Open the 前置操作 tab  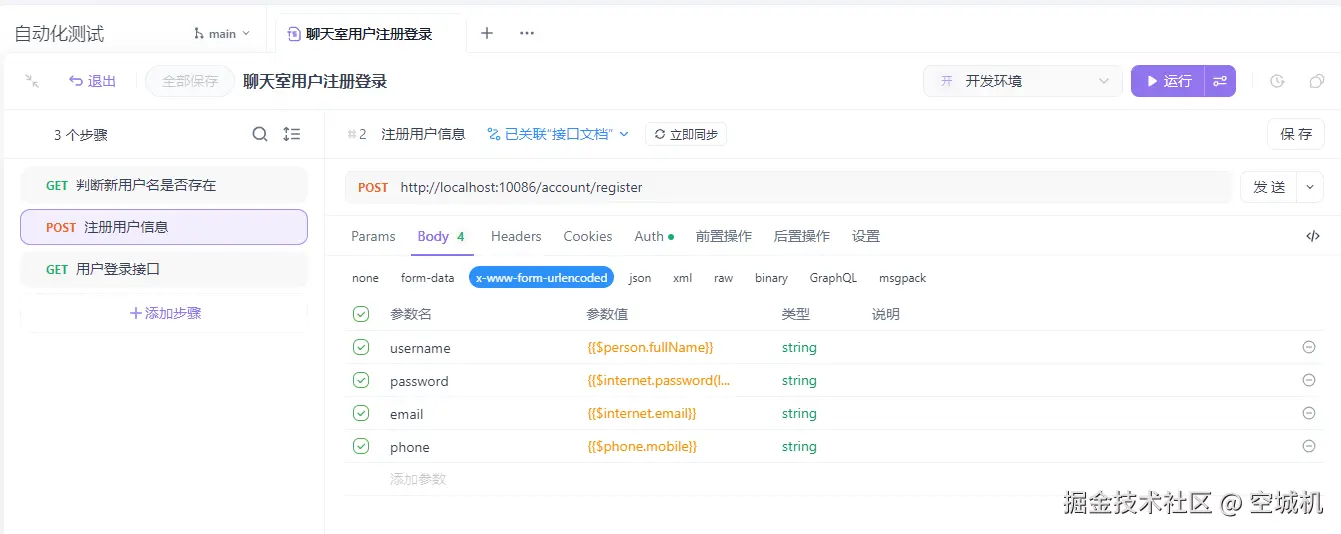(x=724, y=236)
